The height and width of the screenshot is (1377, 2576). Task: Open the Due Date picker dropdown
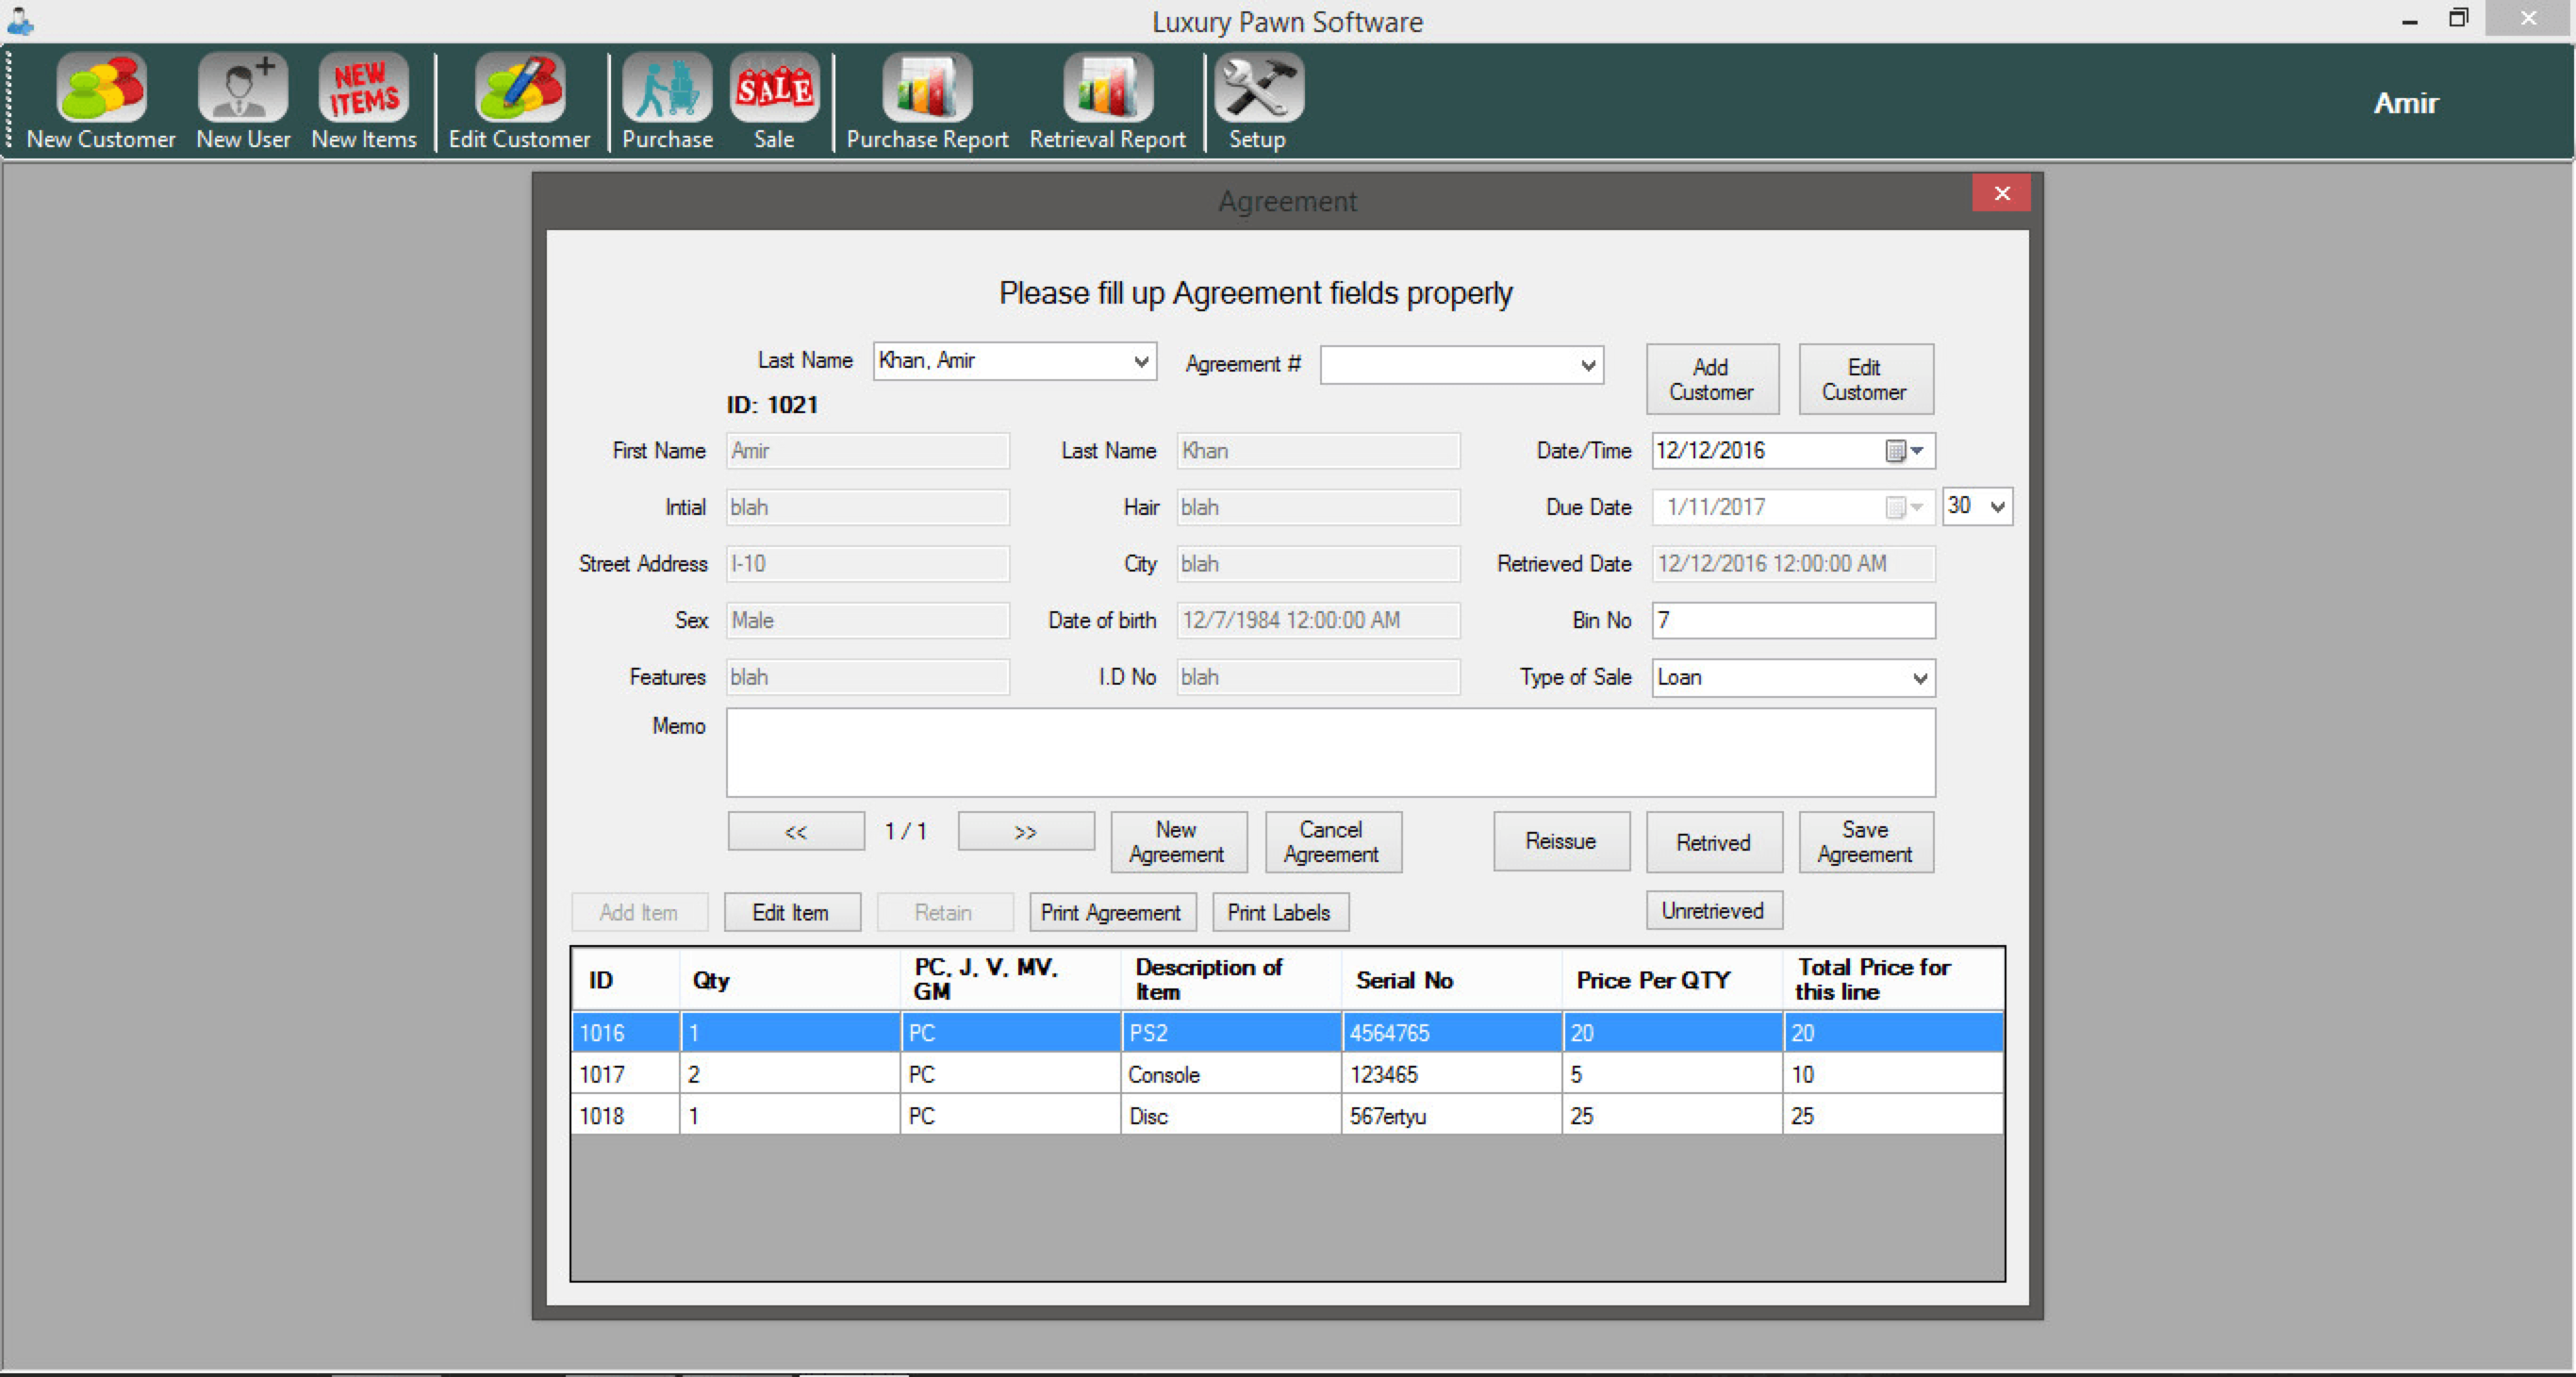tap(1905, 507)
